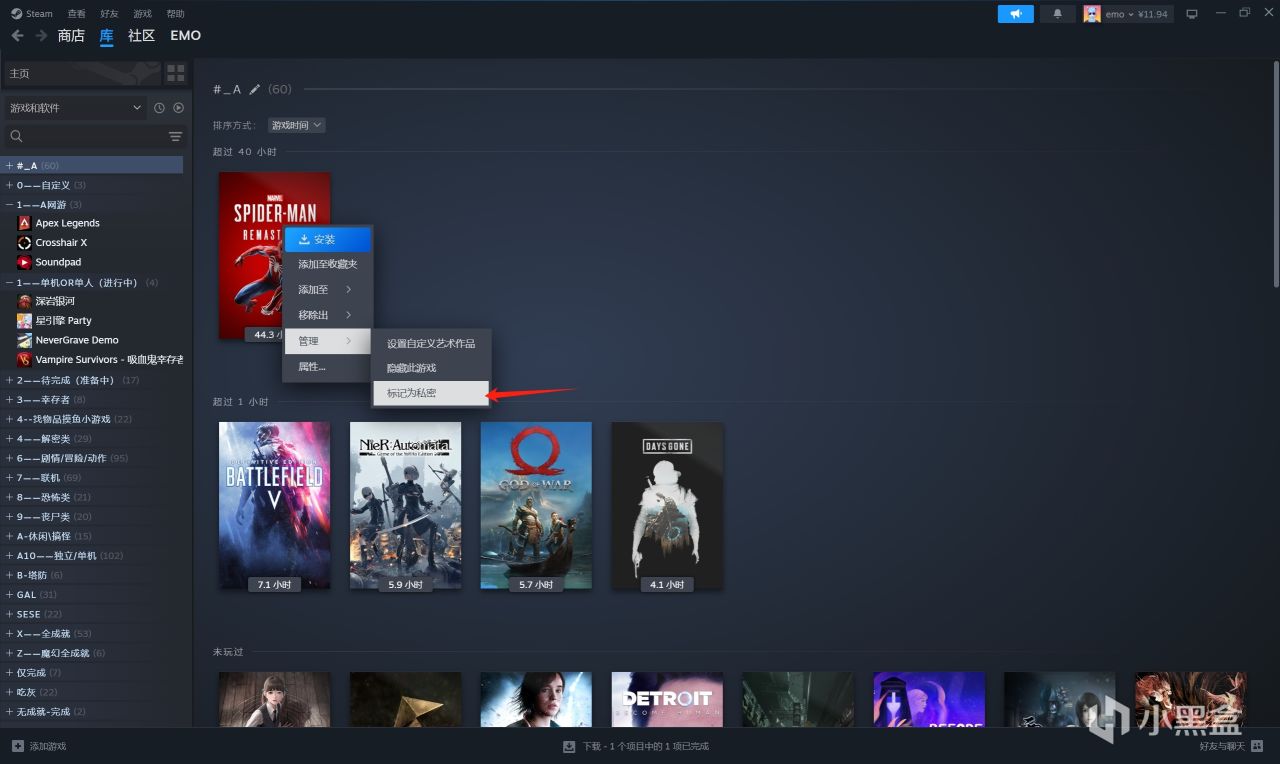The width and height of the screenshot is (1280, 764).
Task: Click the NeverGrave Demo game icon
Action: point(25,340)
